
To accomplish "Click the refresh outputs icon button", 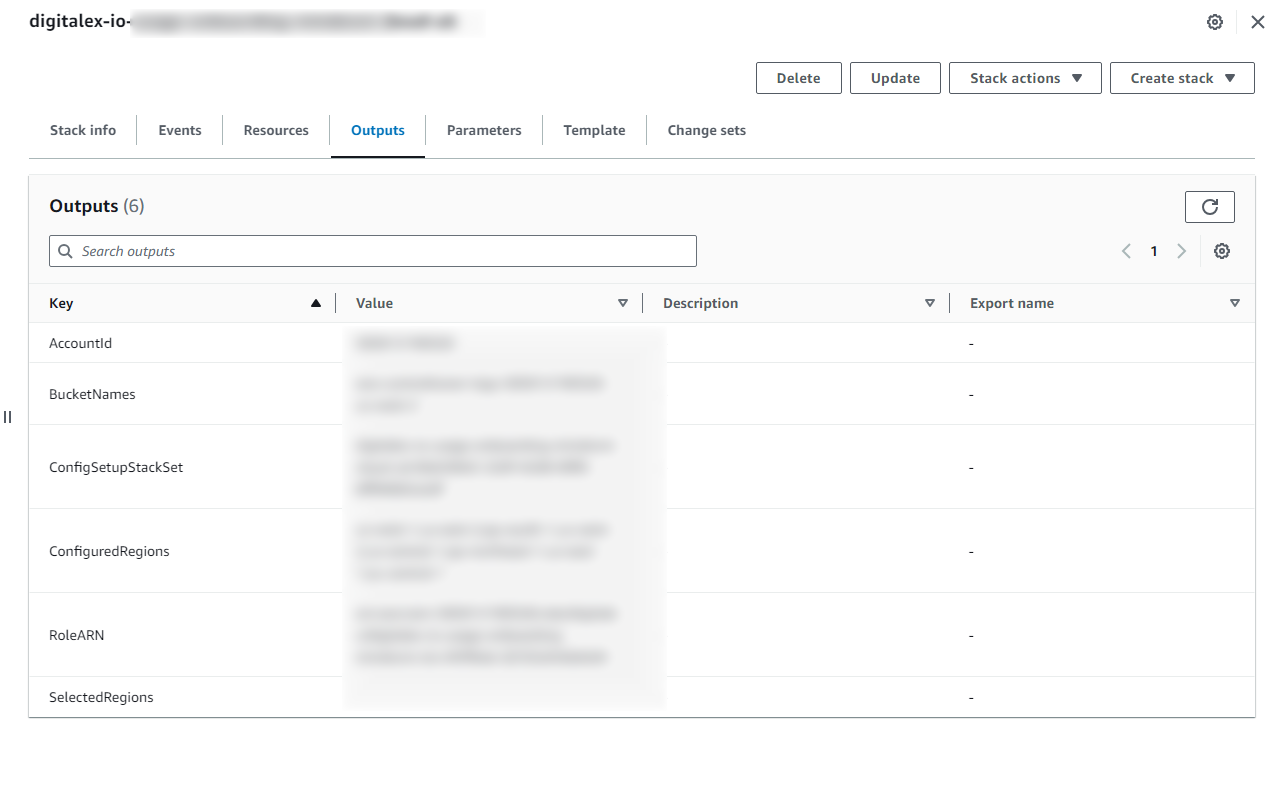I will click(1209, 207).
